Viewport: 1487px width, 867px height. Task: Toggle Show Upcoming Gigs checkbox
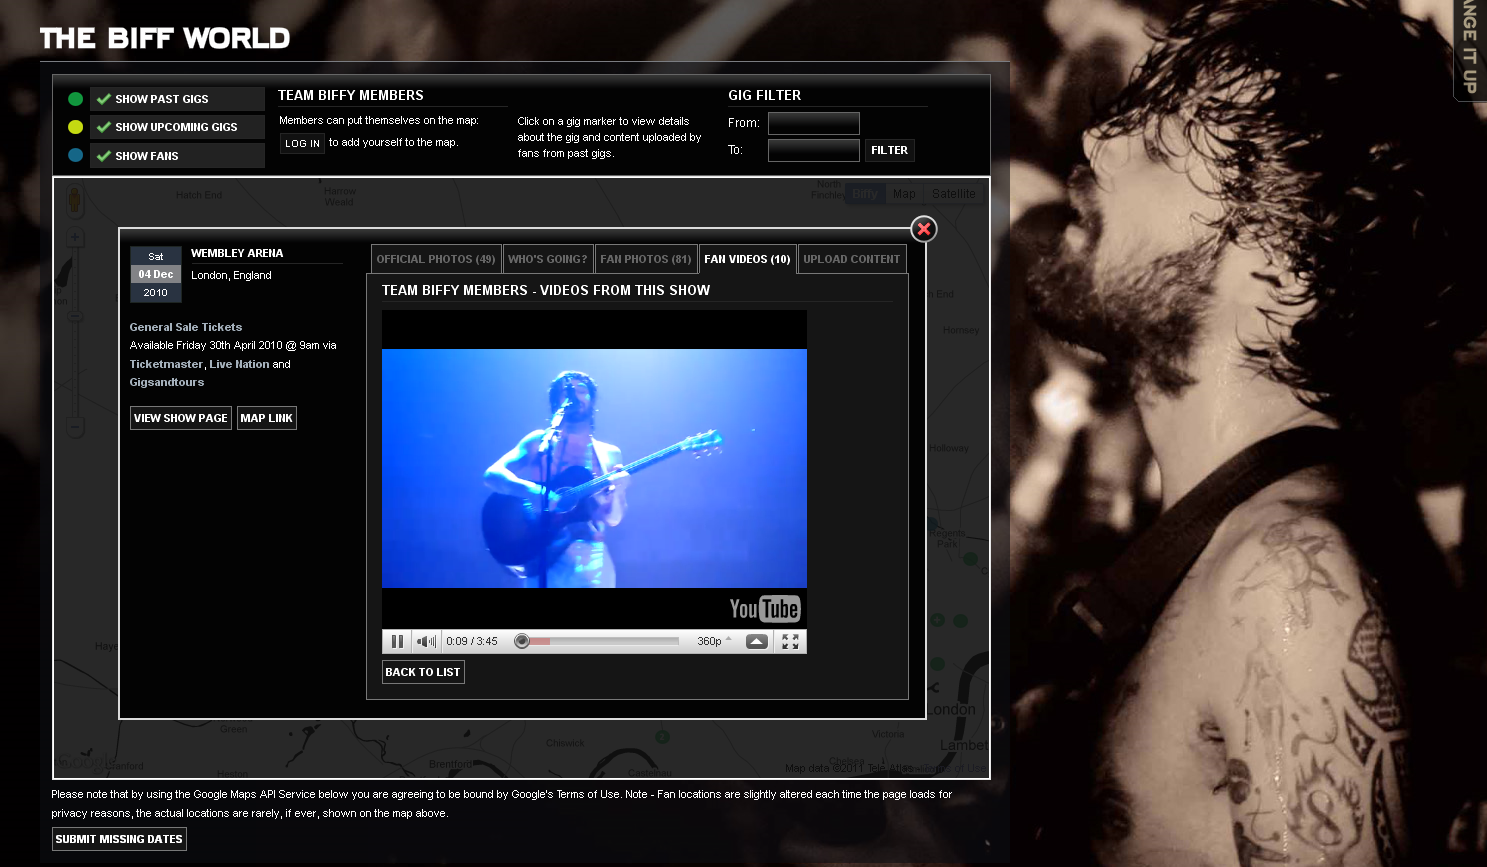[x=104, y=127]
